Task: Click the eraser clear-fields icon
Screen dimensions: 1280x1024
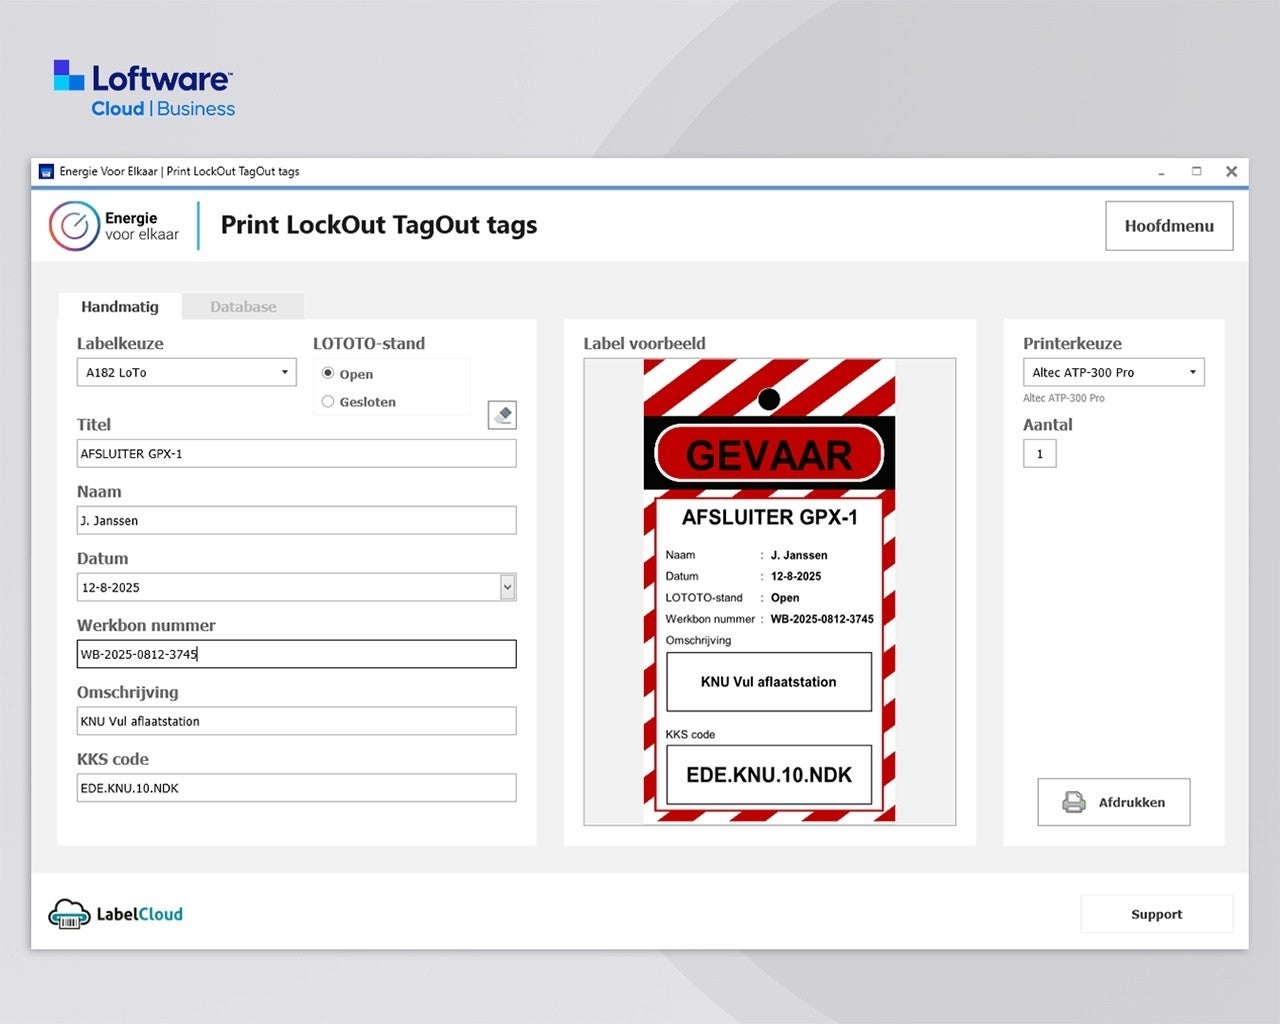Action: tap(502, 415)
